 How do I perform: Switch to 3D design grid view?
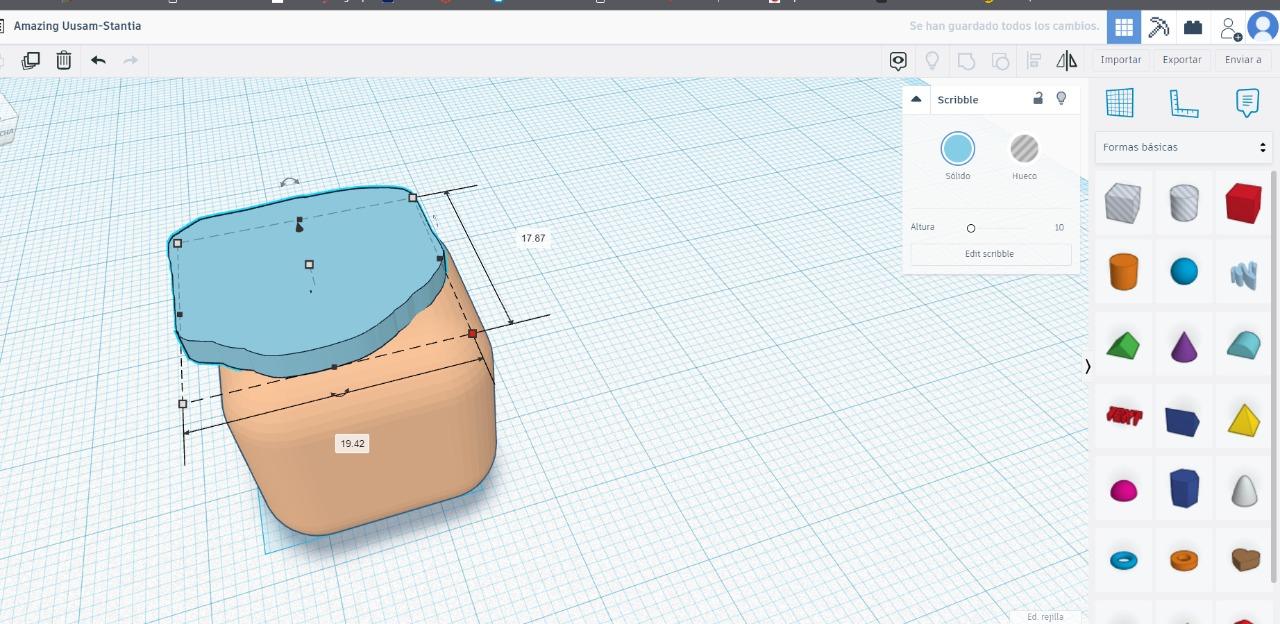(x=1124, y=27)
